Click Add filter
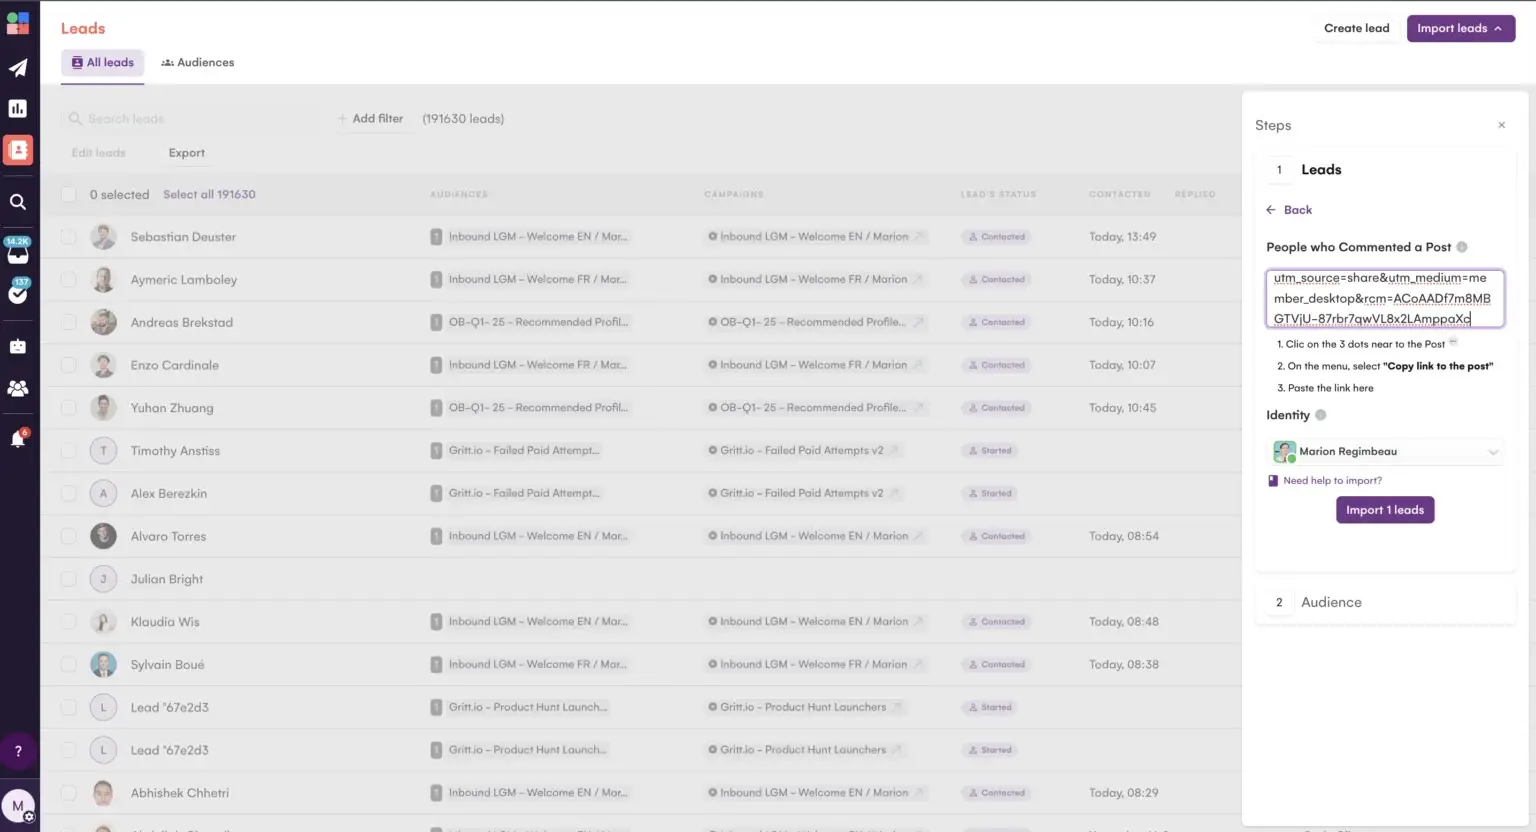 (x=370, y=118)
